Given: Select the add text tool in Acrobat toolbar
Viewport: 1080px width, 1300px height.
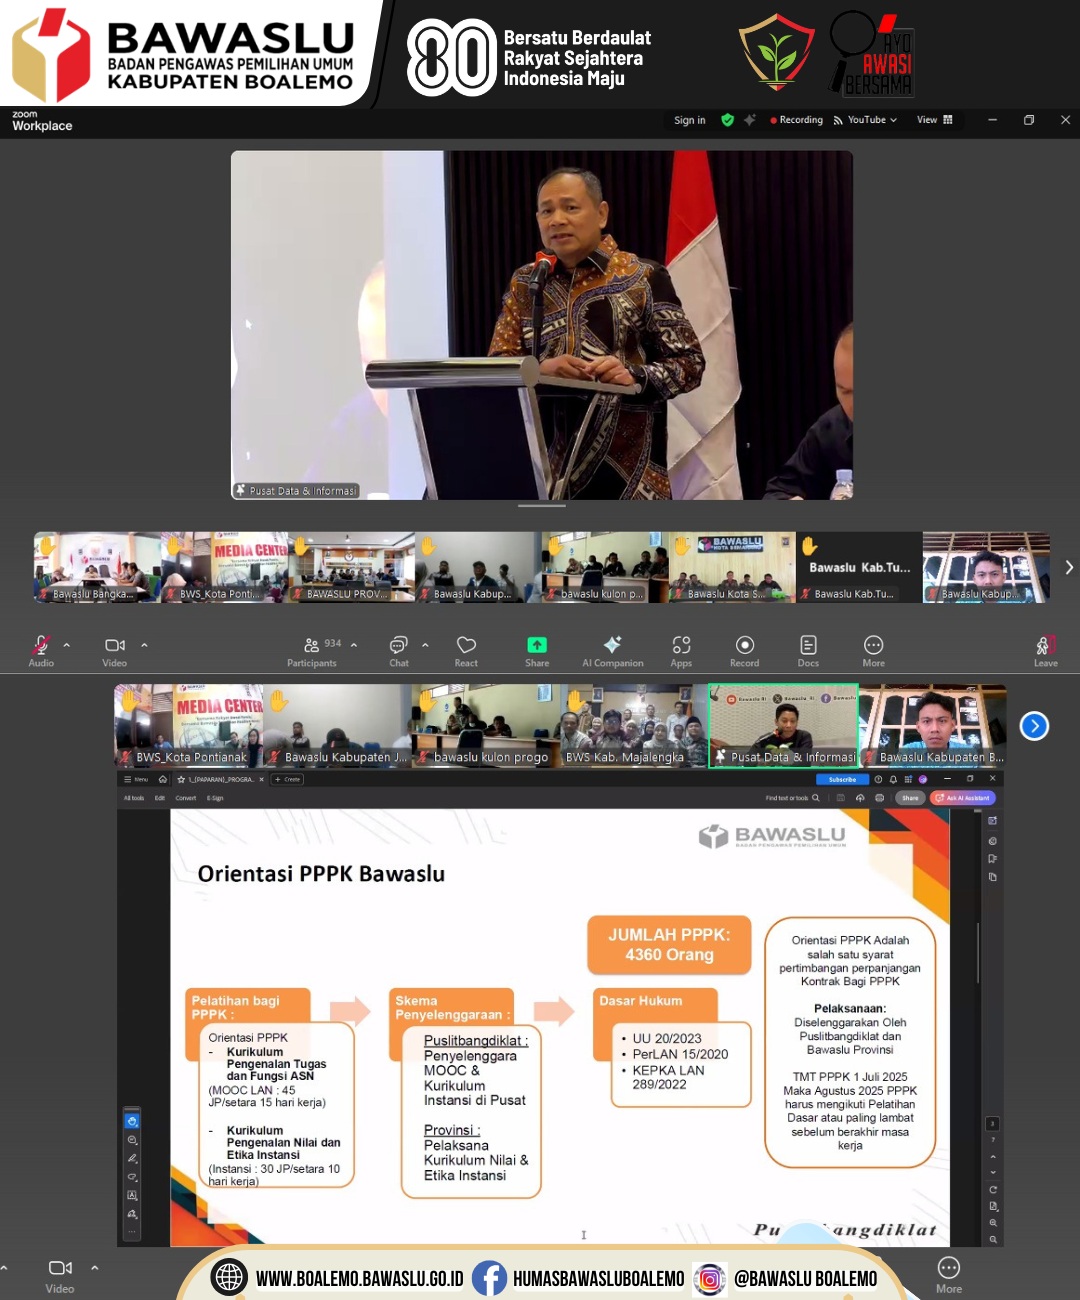Looking at the screenshot, I should coord(132,1195).
